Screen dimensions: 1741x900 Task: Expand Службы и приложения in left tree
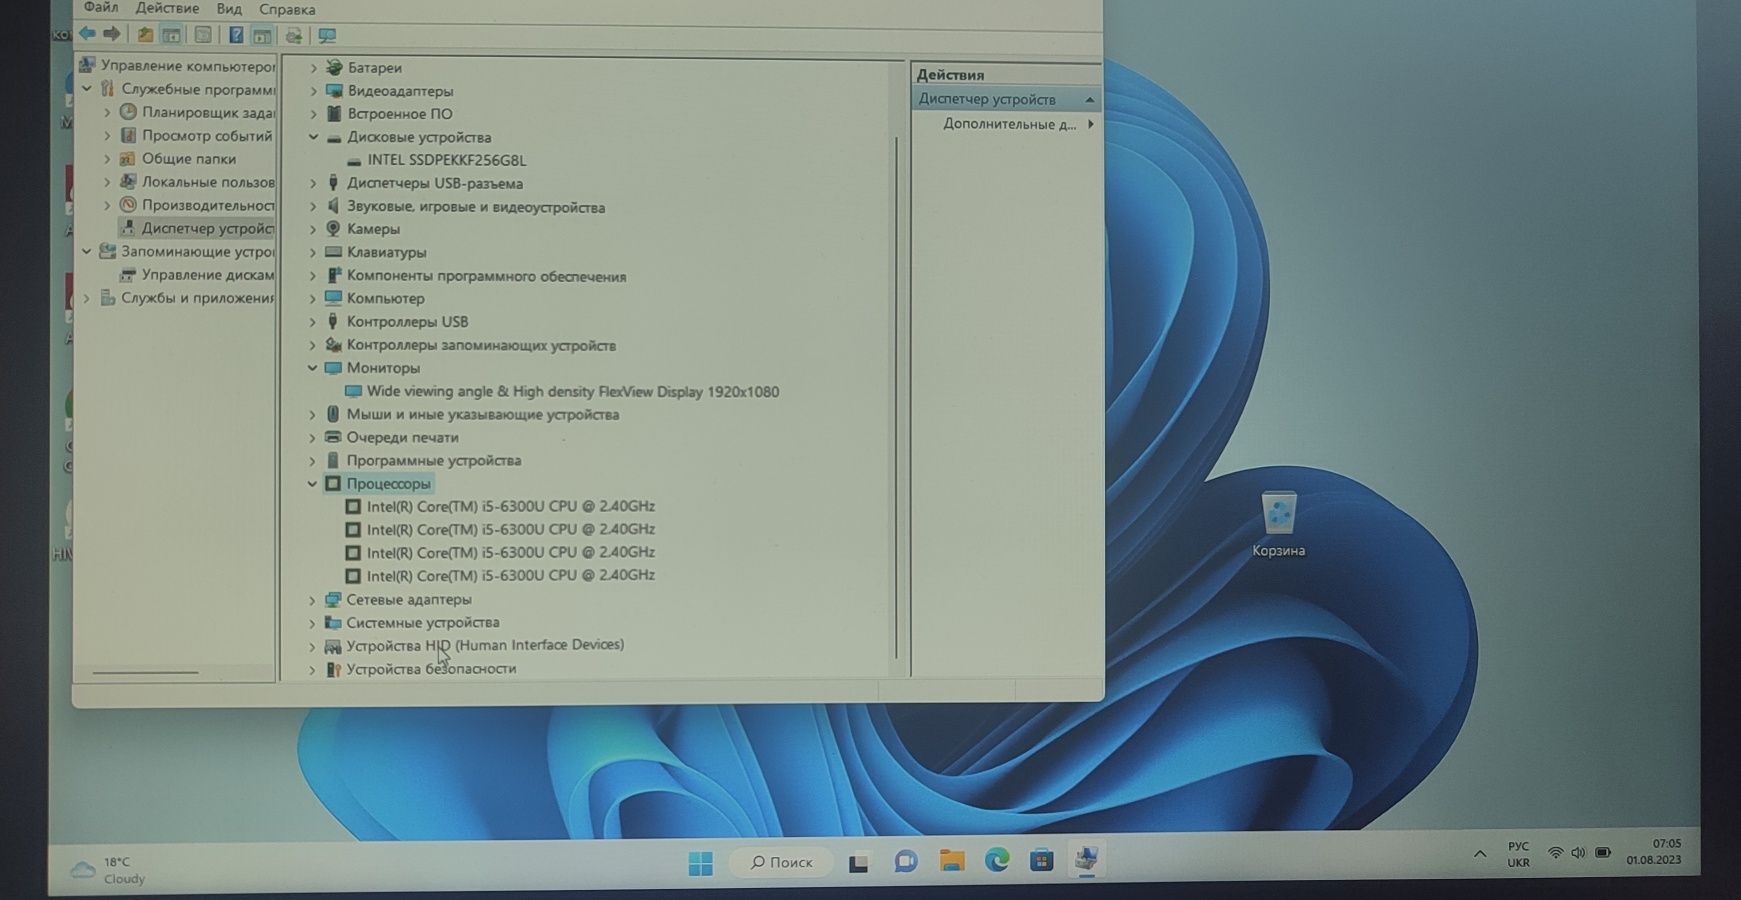point(86,298)
